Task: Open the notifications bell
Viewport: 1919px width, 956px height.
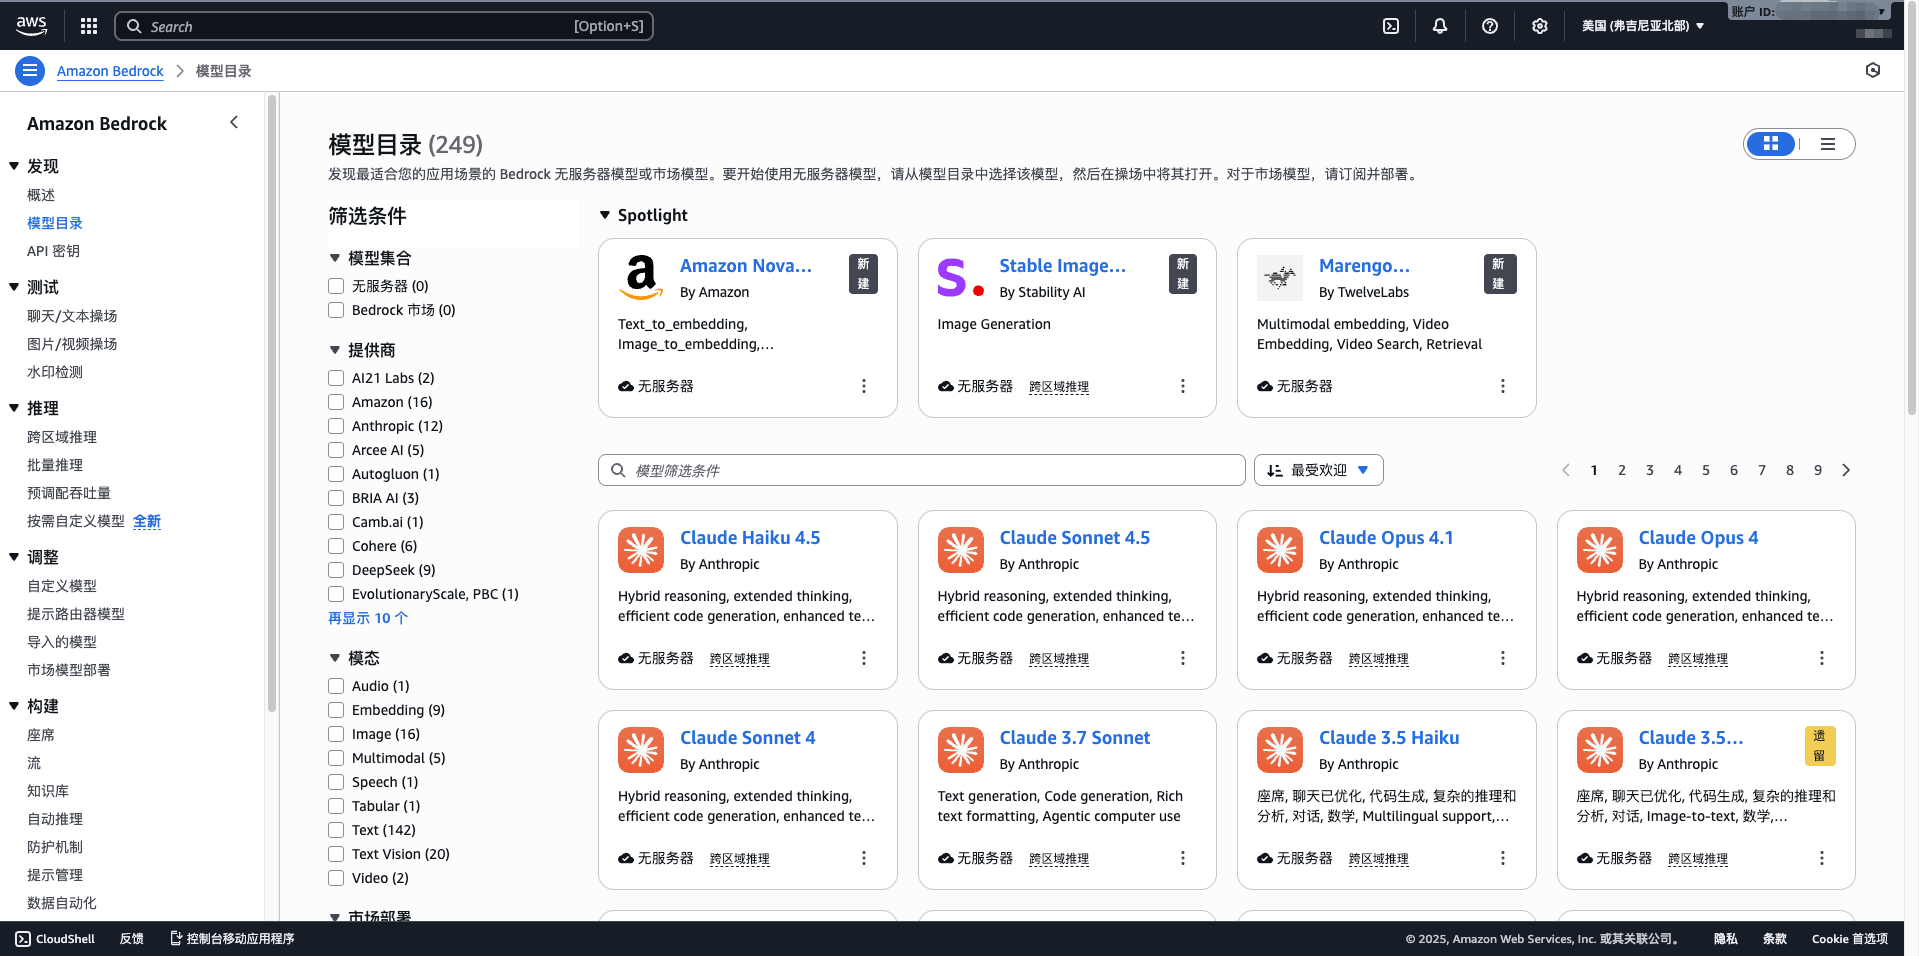Action: 1440,25
